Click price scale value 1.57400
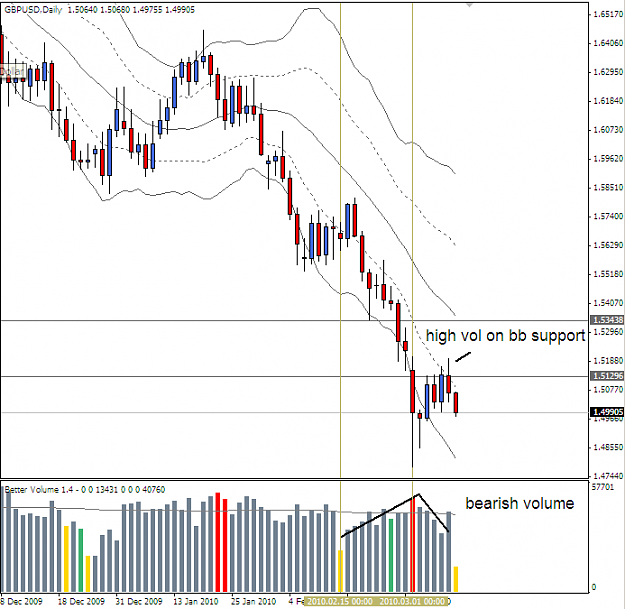 [x=608, y=216]
